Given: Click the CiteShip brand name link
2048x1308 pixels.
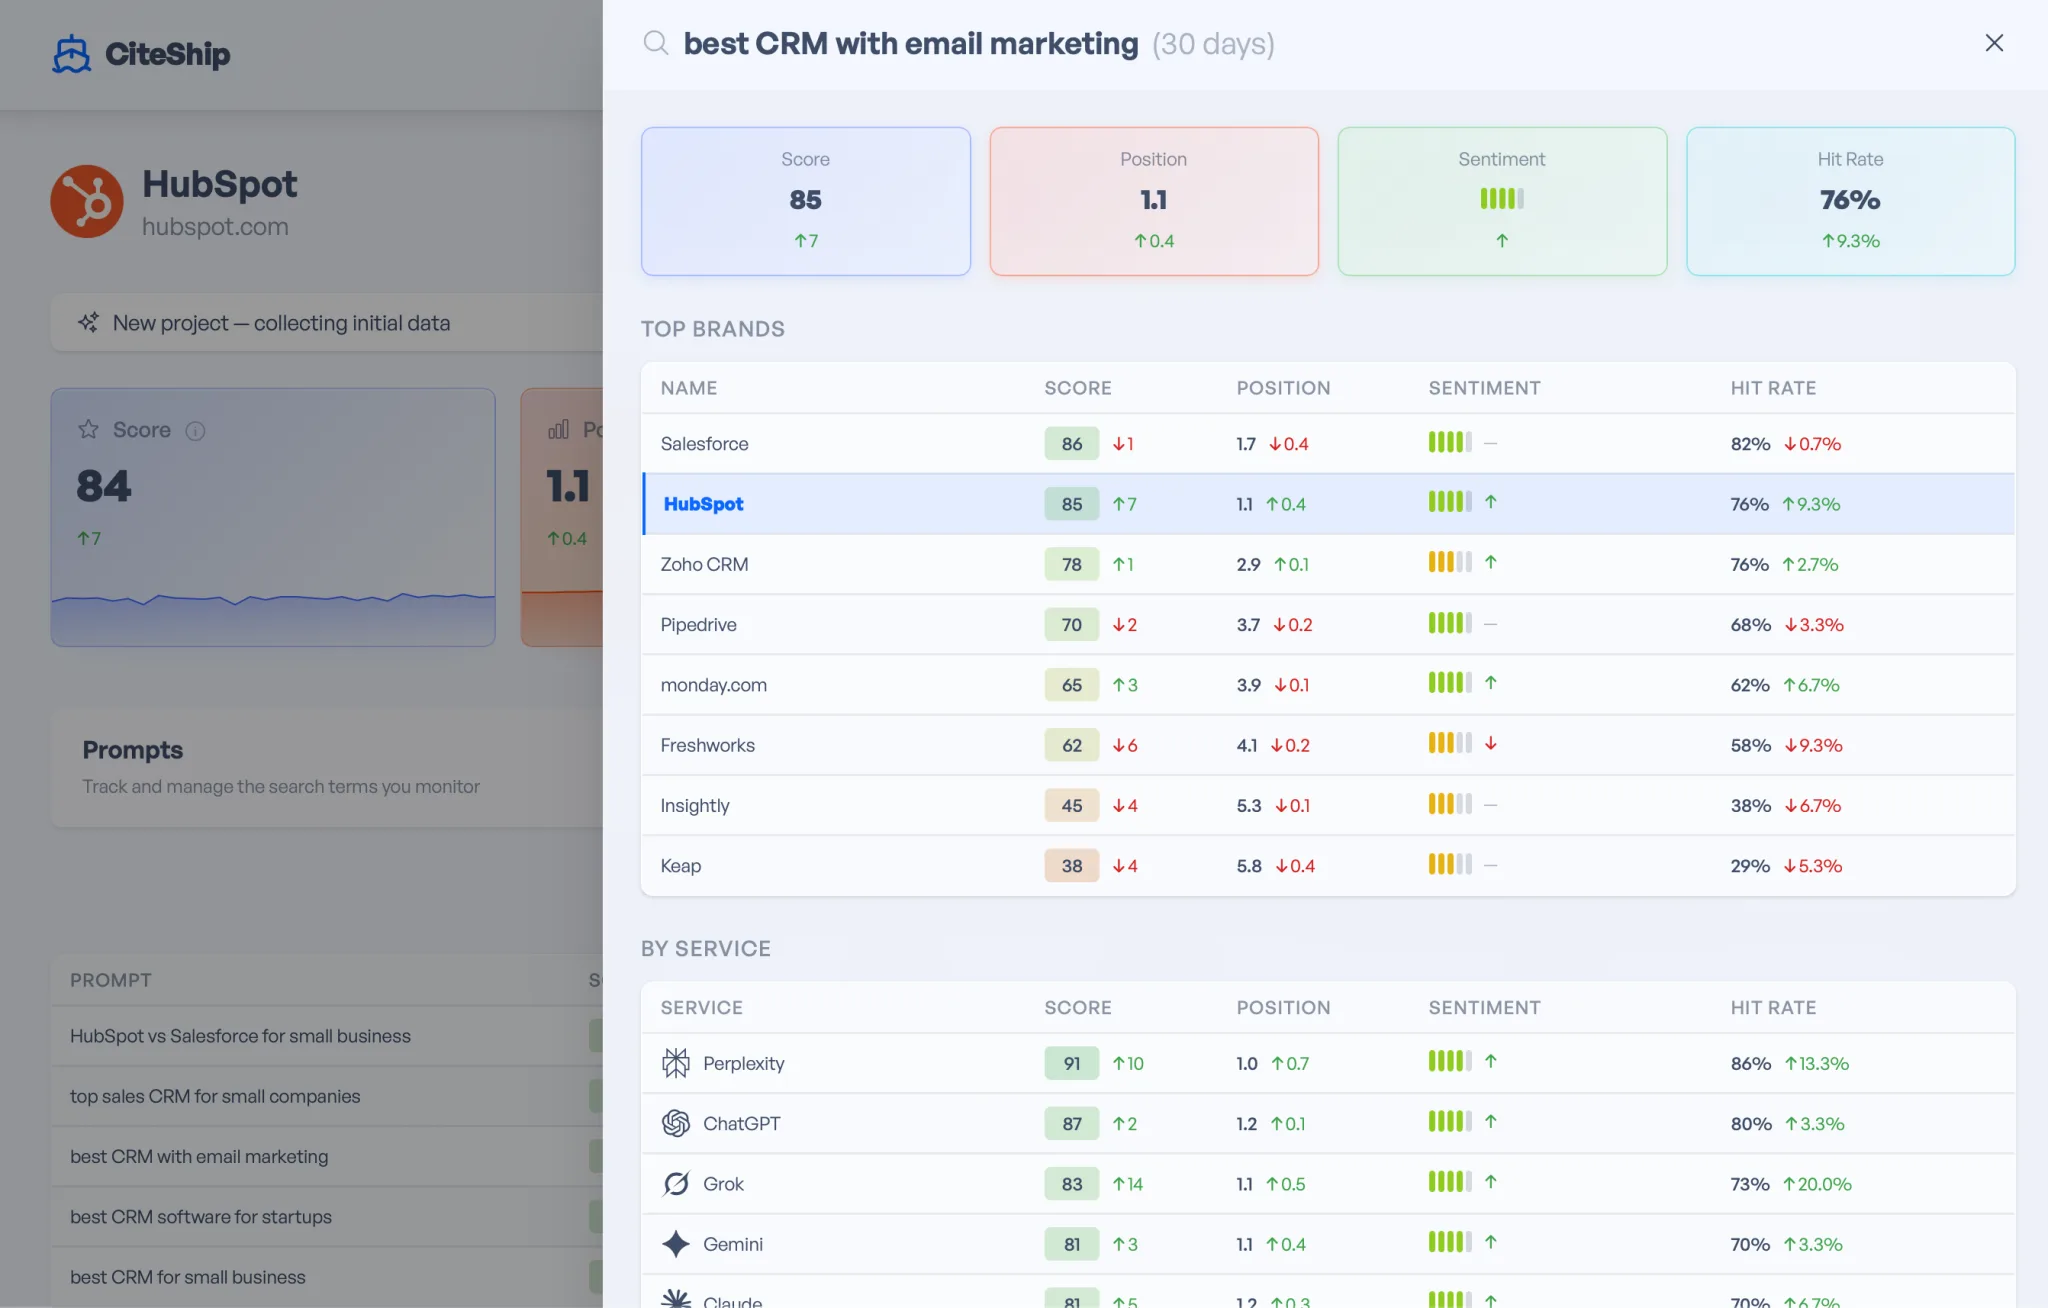Looking at the screenshot, I should coord(167,54).
